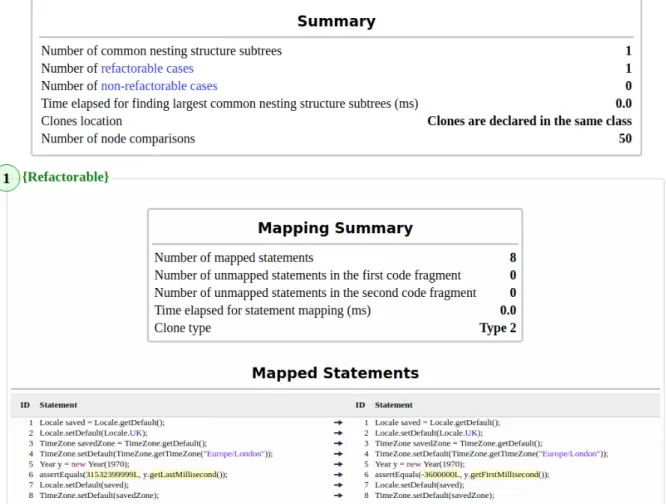Image resolution: width=666 pixels, height=504 pixels.
Task: Click 'Number of unmapped statements in the first code fragment'
Action: 308,275
